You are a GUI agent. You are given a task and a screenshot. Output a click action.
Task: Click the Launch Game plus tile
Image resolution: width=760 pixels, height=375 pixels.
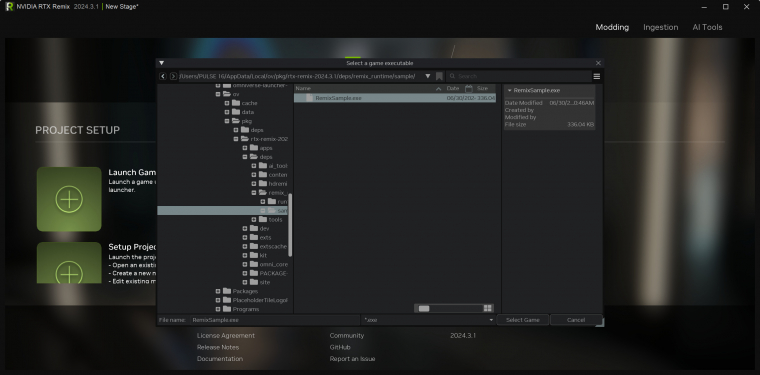coord(69,199)
